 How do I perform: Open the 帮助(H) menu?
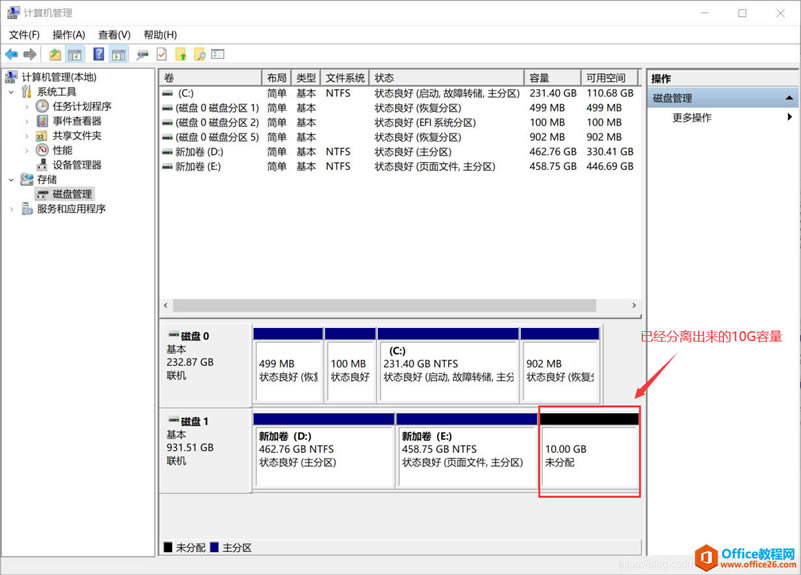(160, 35)
